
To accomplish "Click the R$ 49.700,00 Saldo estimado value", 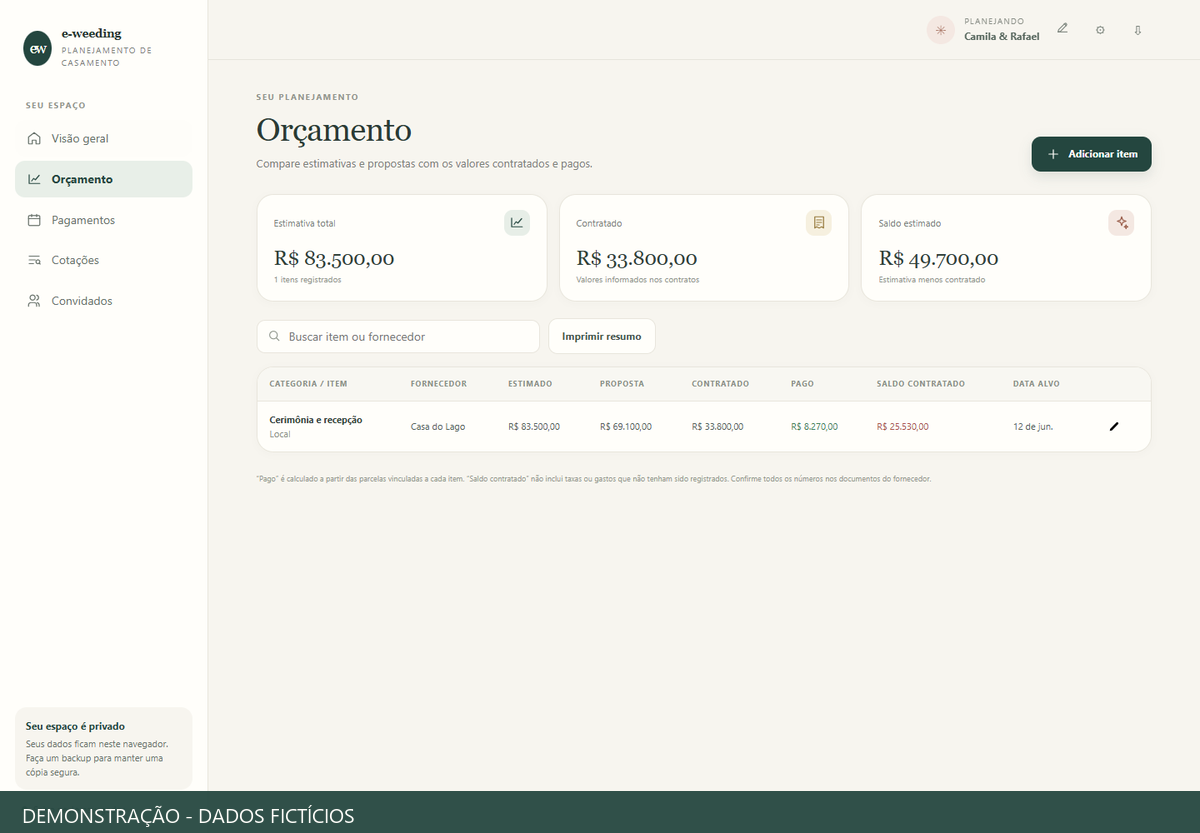I will [x=939, y=259].
